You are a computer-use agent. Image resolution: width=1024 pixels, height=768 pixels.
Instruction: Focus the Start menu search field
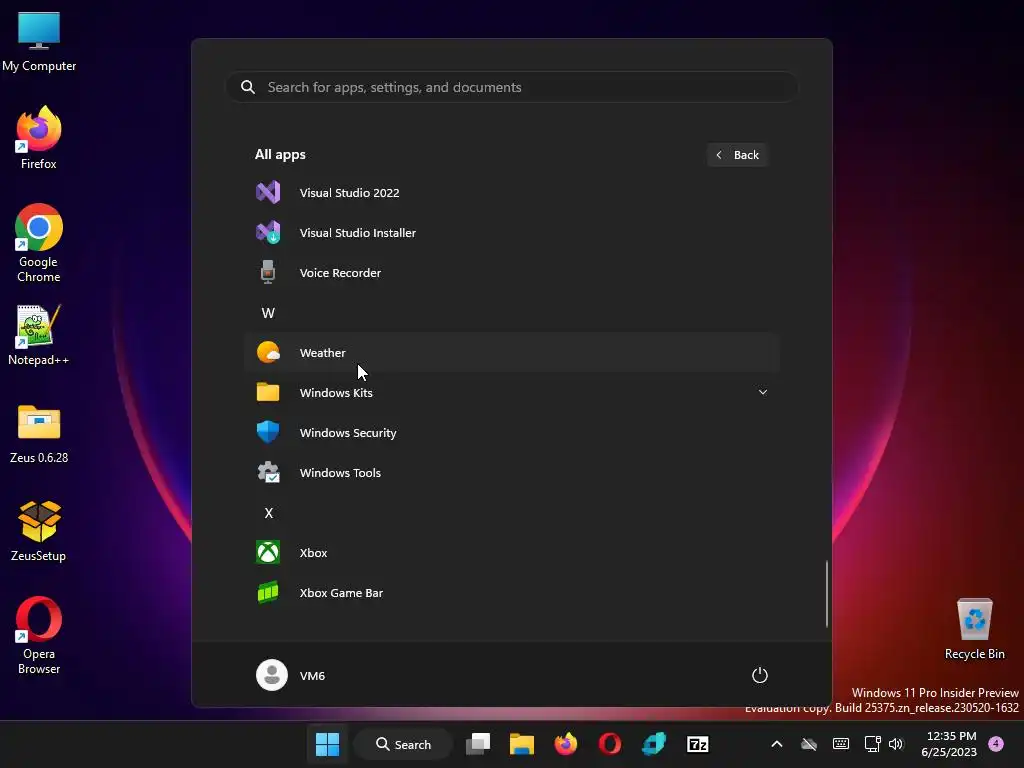coord(512,87)
